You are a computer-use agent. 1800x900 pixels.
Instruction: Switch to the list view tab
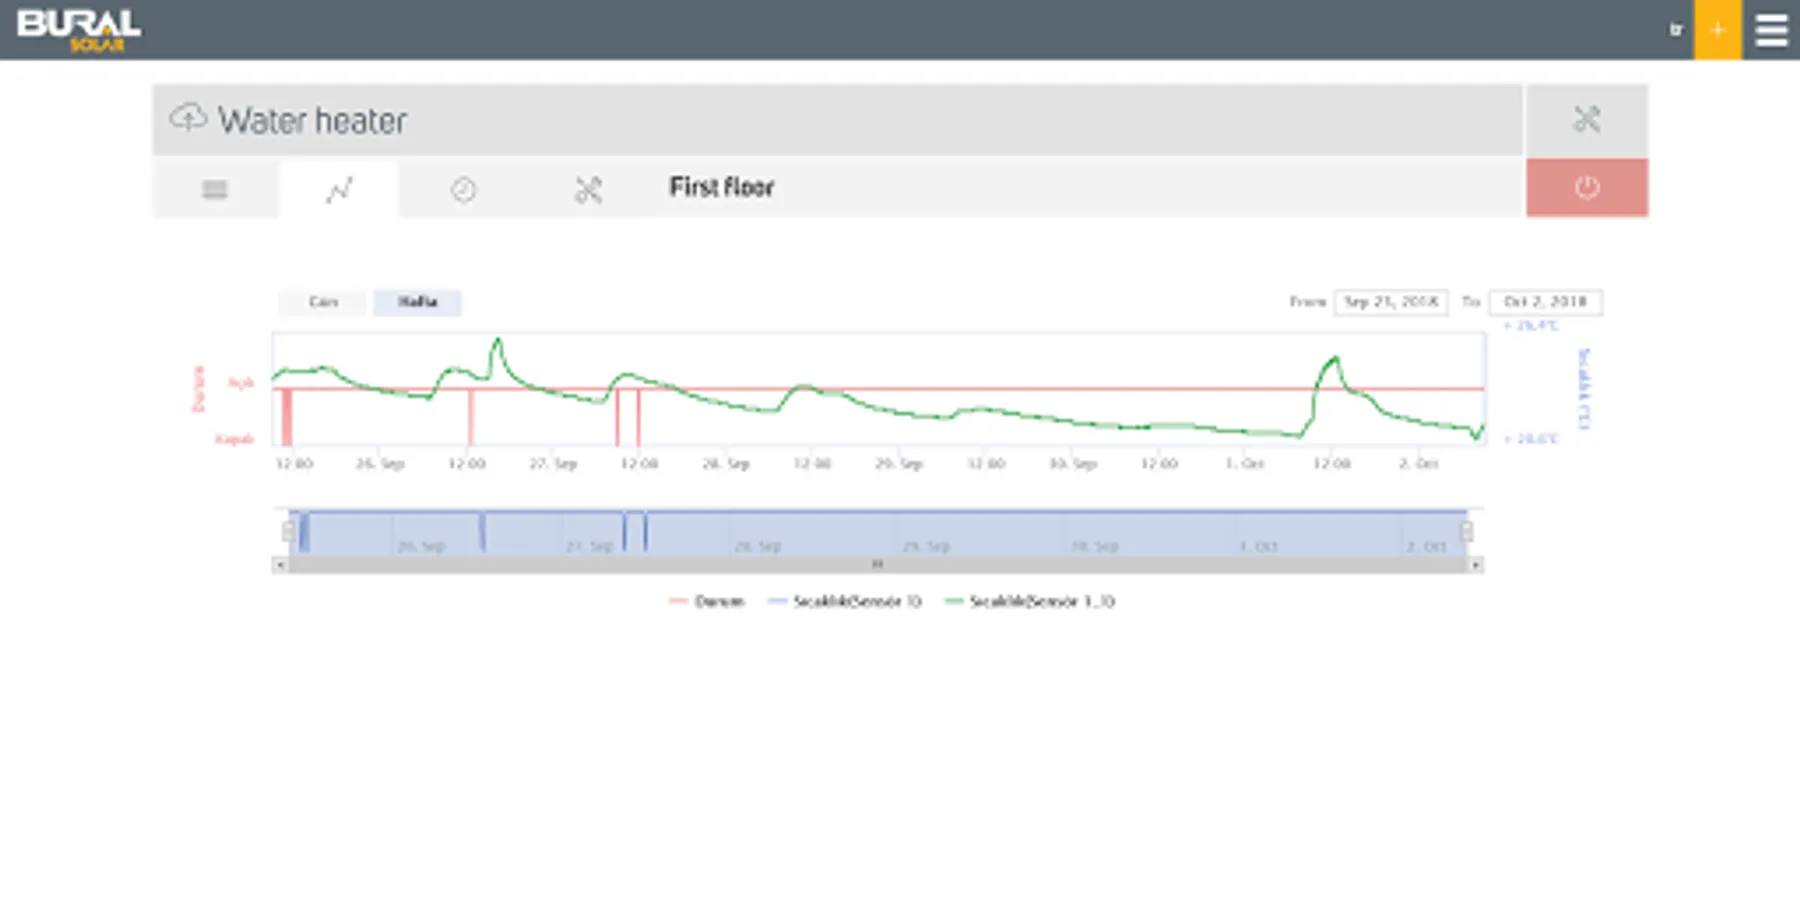click(x=215, y=189)
